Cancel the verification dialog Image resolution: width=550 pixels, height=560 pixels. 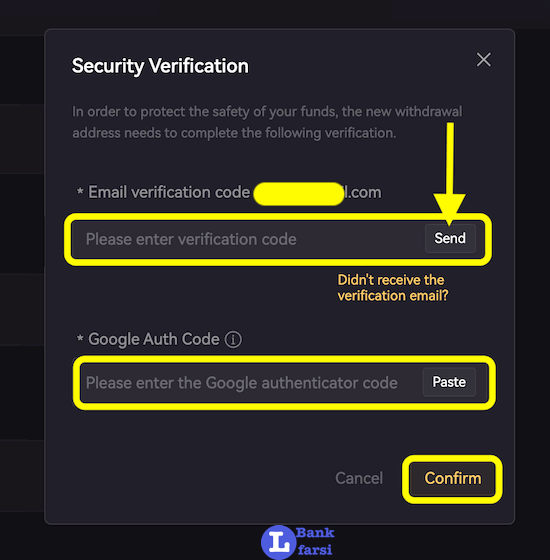point(359,478)
